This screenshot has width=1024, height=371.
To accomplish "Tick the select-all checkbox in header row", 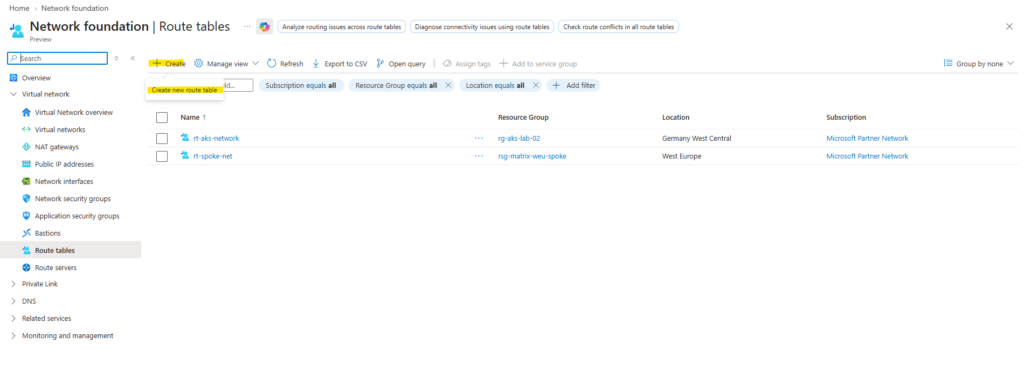I will point(162,118).
